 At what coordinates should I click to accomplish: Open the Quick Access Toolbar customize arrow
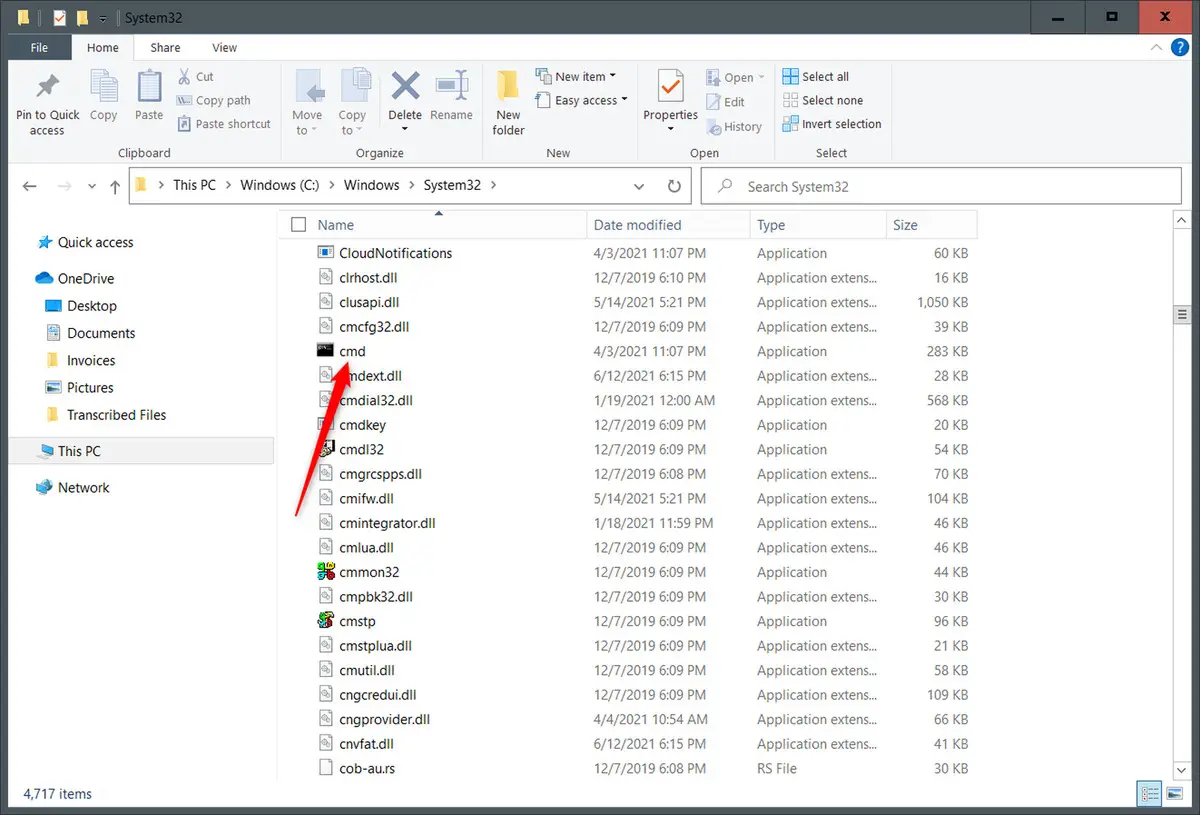click(x=103, y=18)
